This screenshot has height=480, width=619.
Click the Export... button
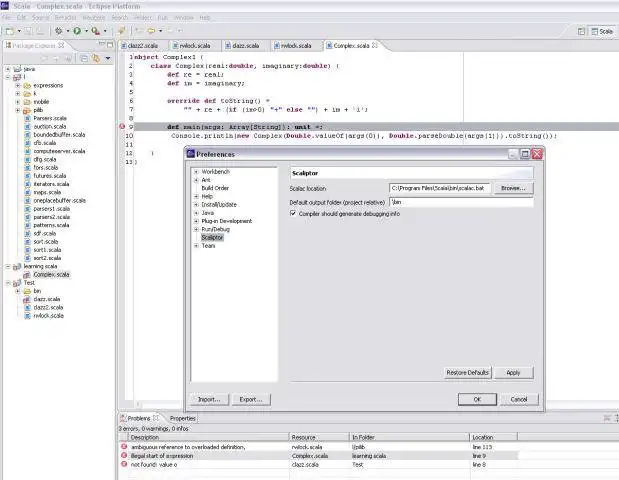(251, 399)
